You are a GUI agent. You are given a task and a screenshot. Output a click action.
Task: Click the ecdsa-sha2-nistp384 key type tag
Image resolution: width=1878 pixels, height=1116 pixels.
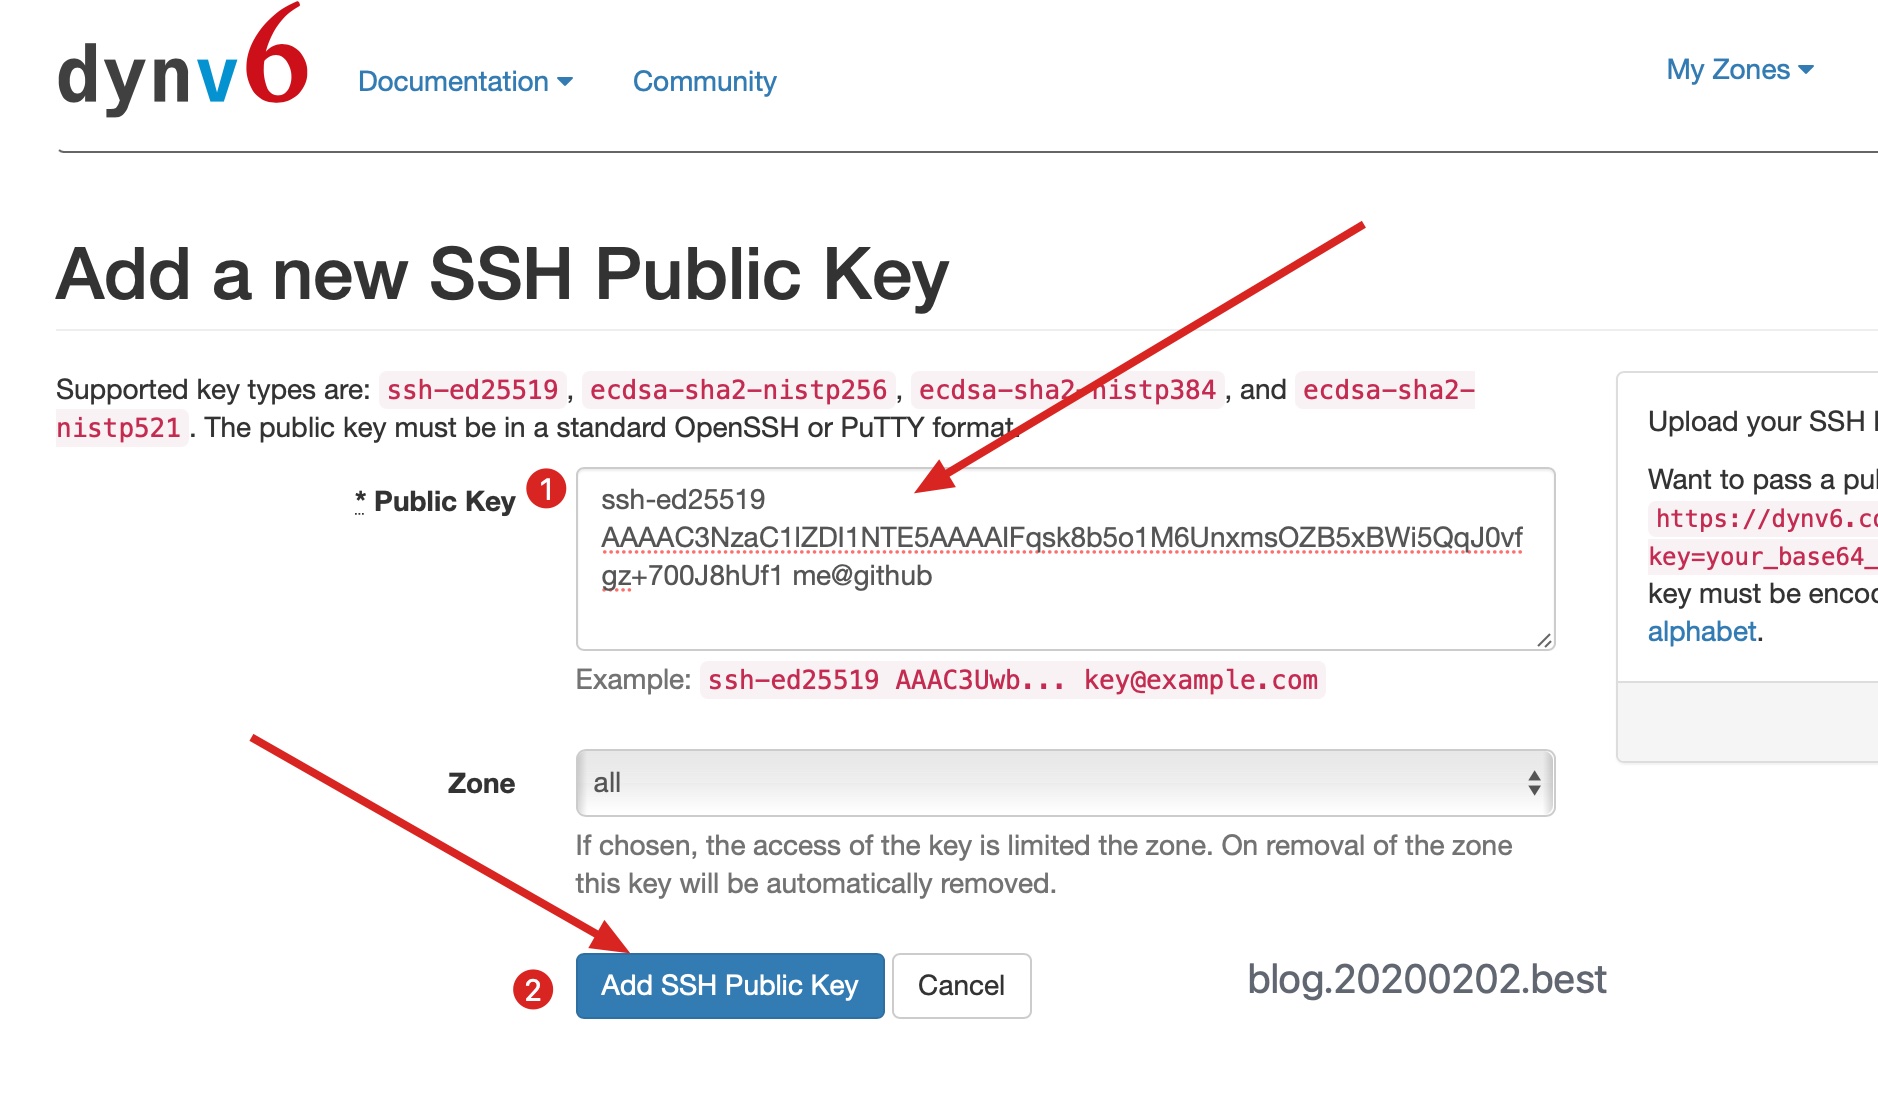click(x=1067, y=390)
